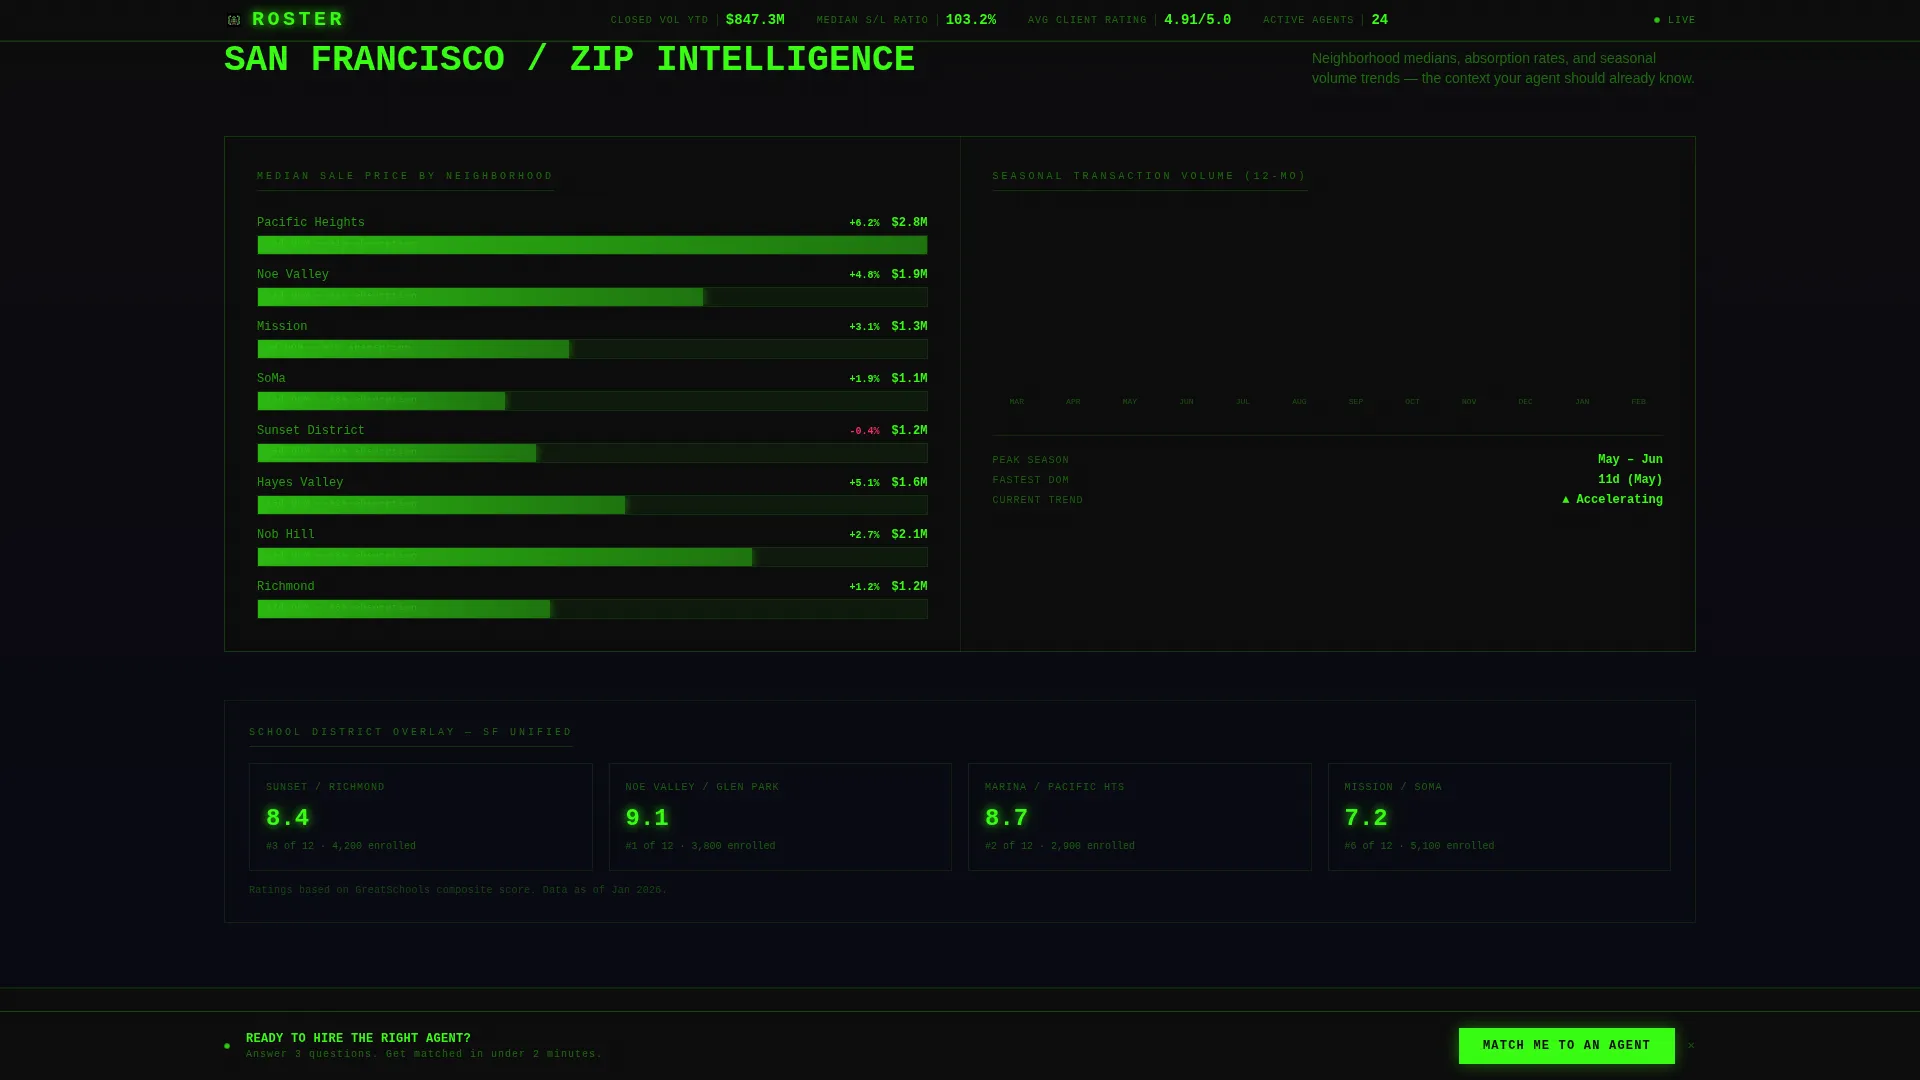The height and width of the screenshot is (1080, 1920).
Task: Click the SoMa median price bar
Action: [592, 401]
